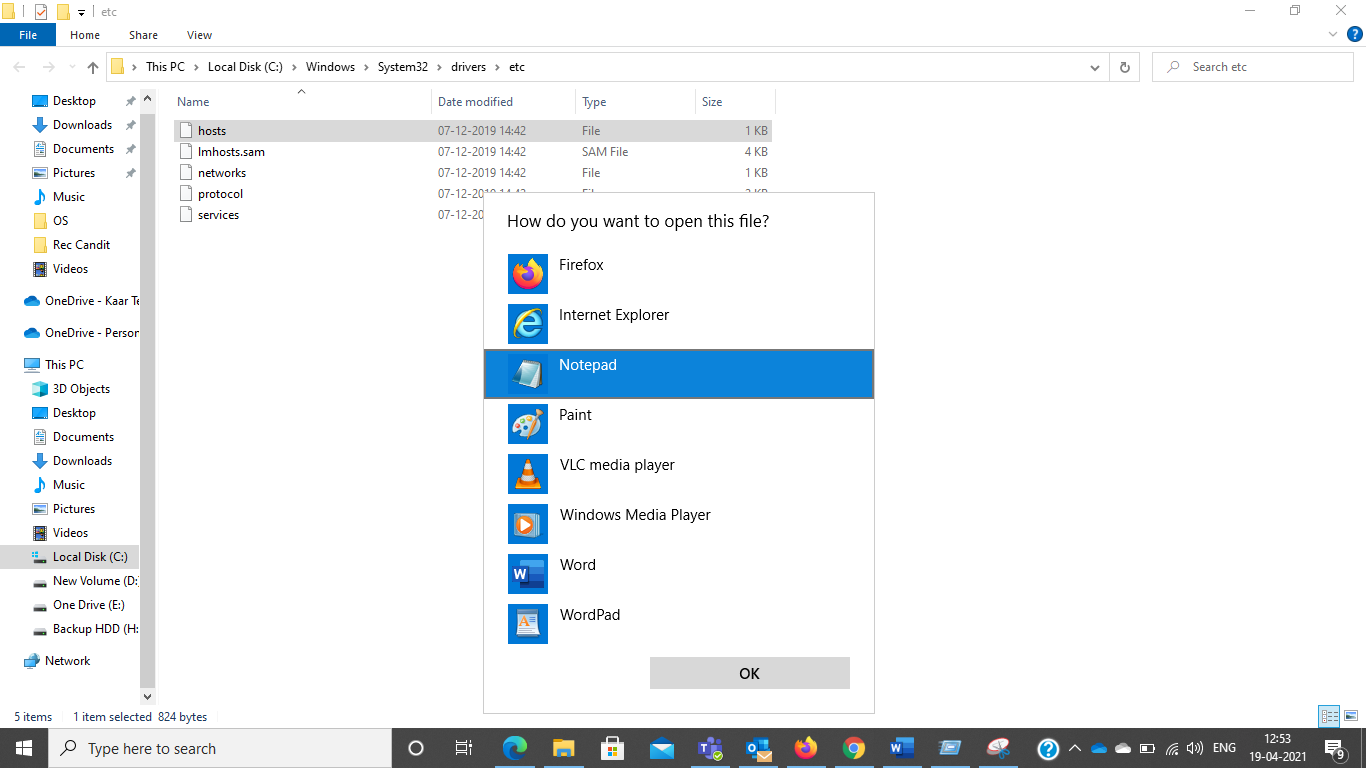Open the recent locations dropdown arrow

click(70, 68)
